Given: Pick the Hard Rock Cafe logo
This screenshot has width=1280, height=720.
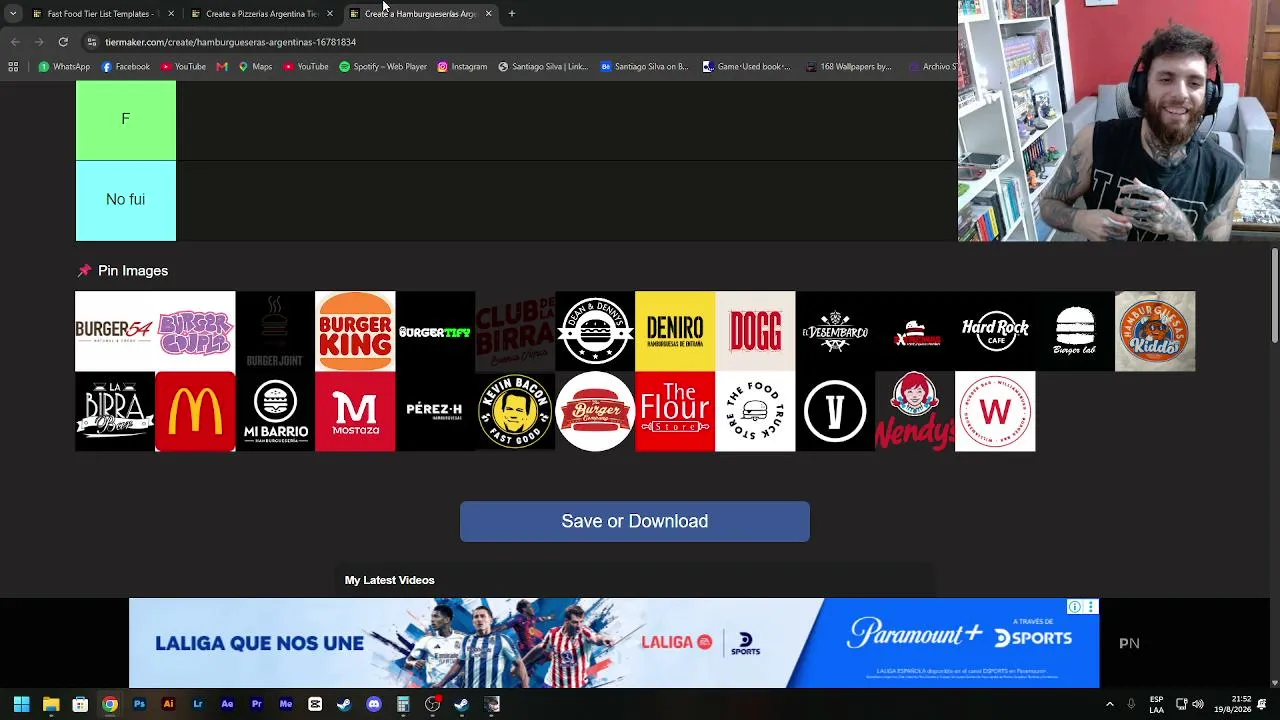Looking at the screenshot, I should pyautogui.click(x=995, y=331).
